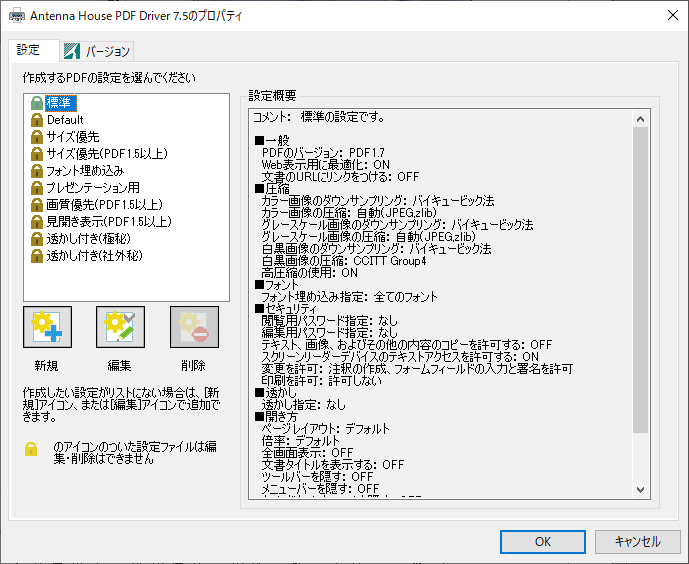
Task: Click lock icon beside フォント埋め込み
Action: pyautogui.click(x=37, y=171)
